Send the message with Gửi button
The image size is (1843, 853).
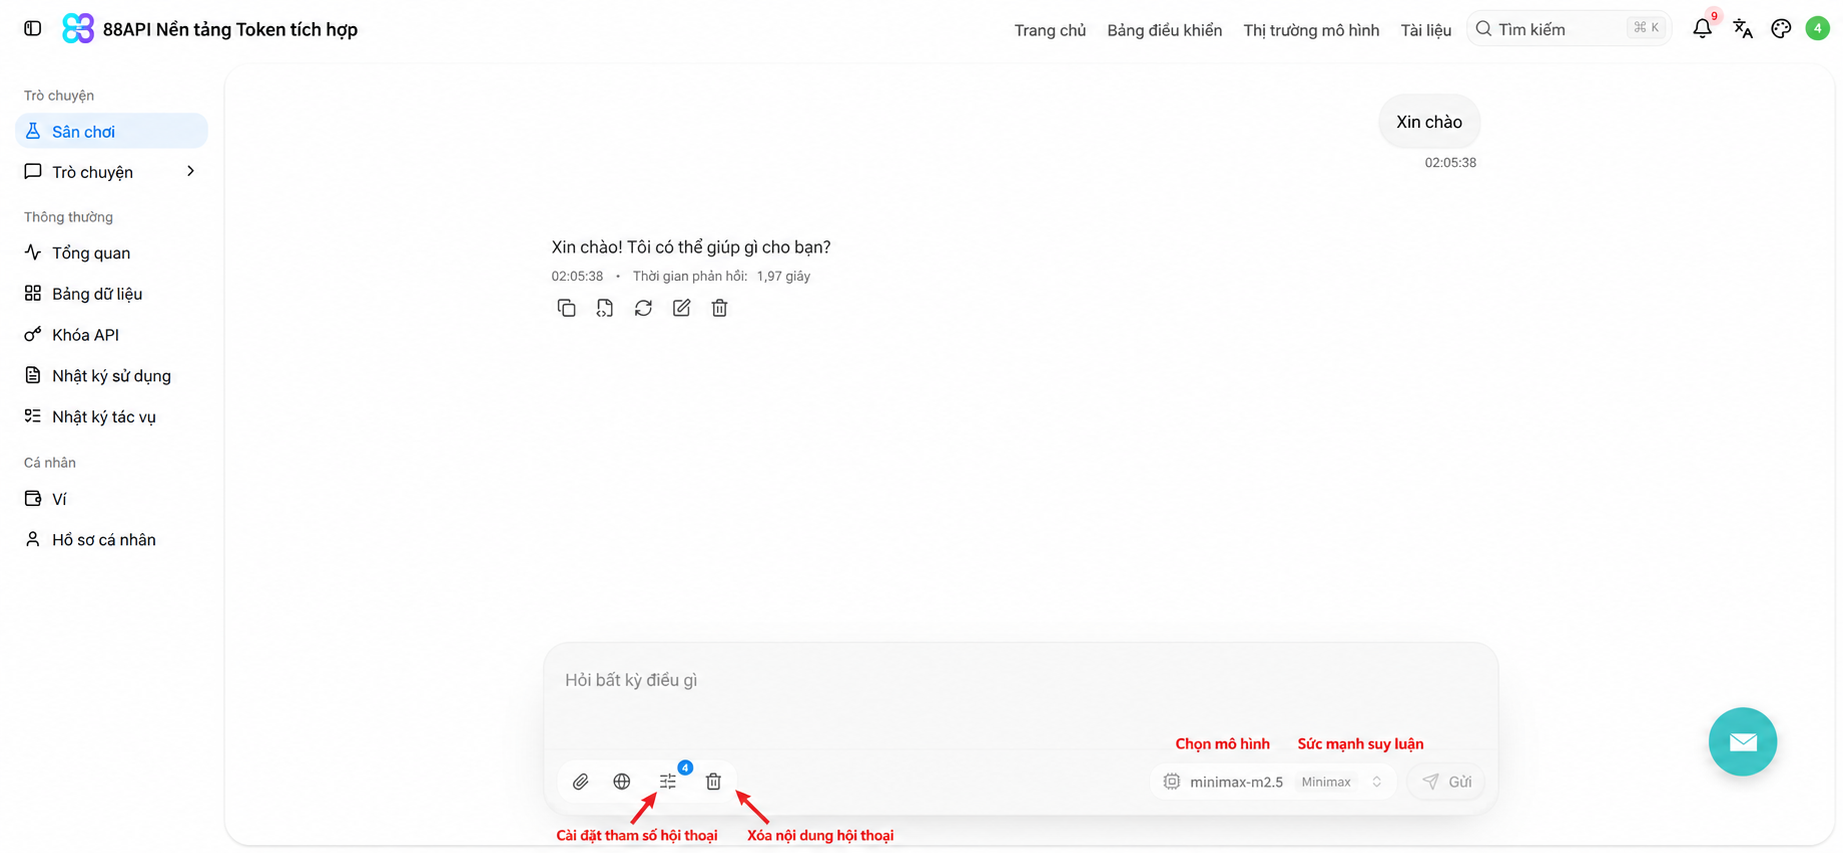1446,782
